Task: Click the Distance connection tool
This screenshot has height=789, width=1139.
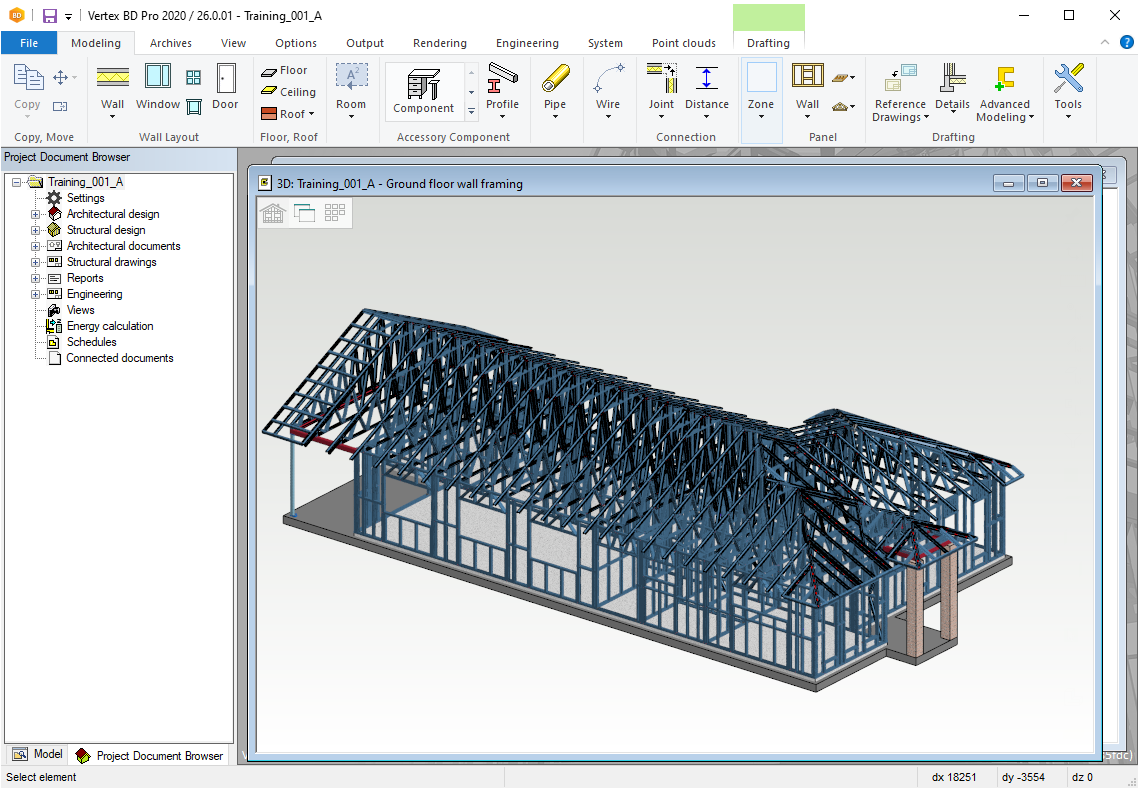Action: click(706, 87)
